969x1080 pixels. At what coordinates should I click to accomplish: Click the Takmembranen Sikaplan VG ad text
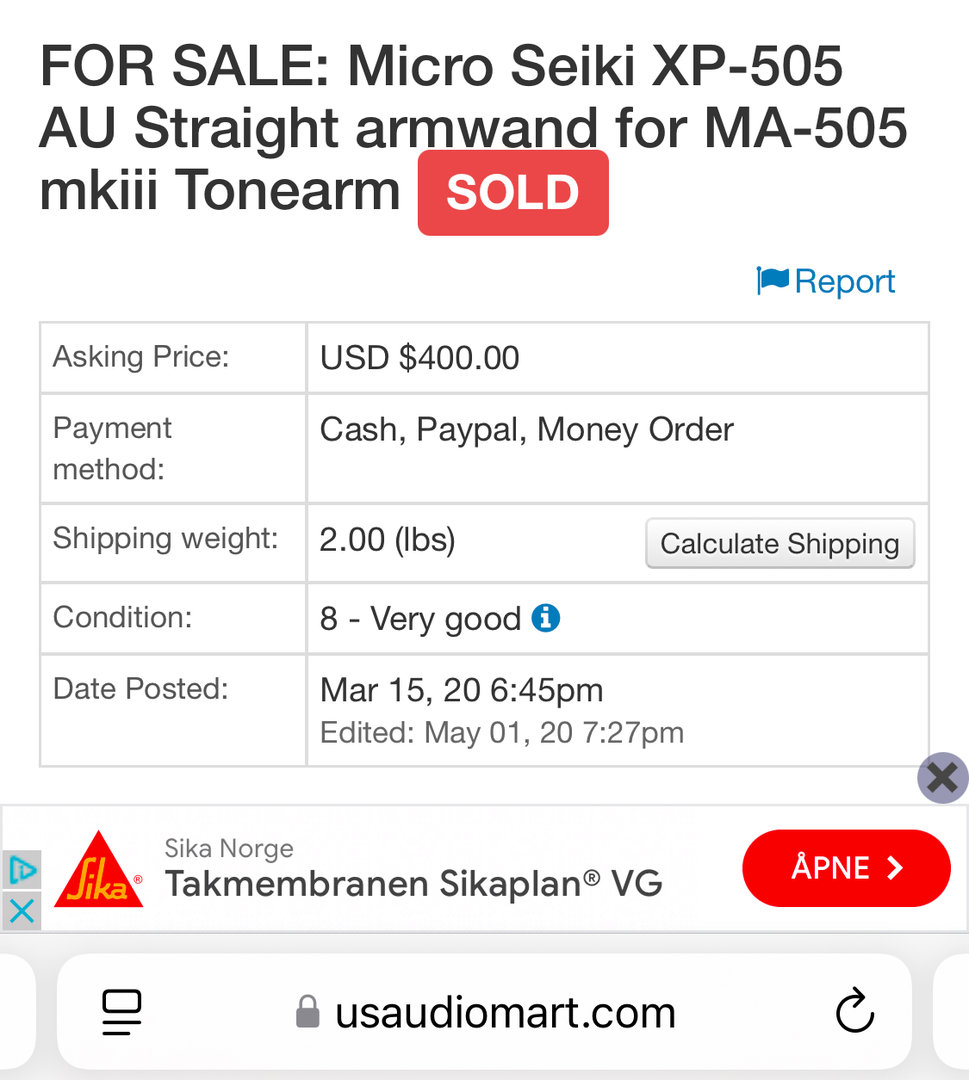[x=413, y=883]
